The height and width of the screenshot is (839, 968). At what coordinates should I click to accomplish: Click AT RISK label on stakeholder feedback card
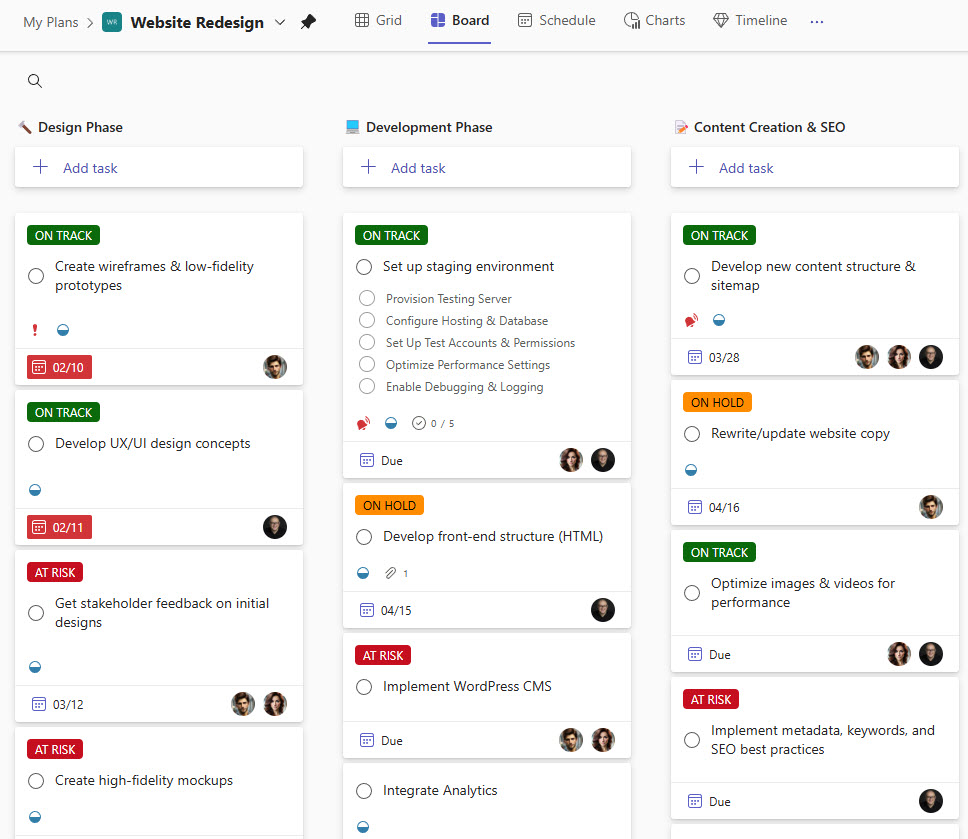(55, 573)
